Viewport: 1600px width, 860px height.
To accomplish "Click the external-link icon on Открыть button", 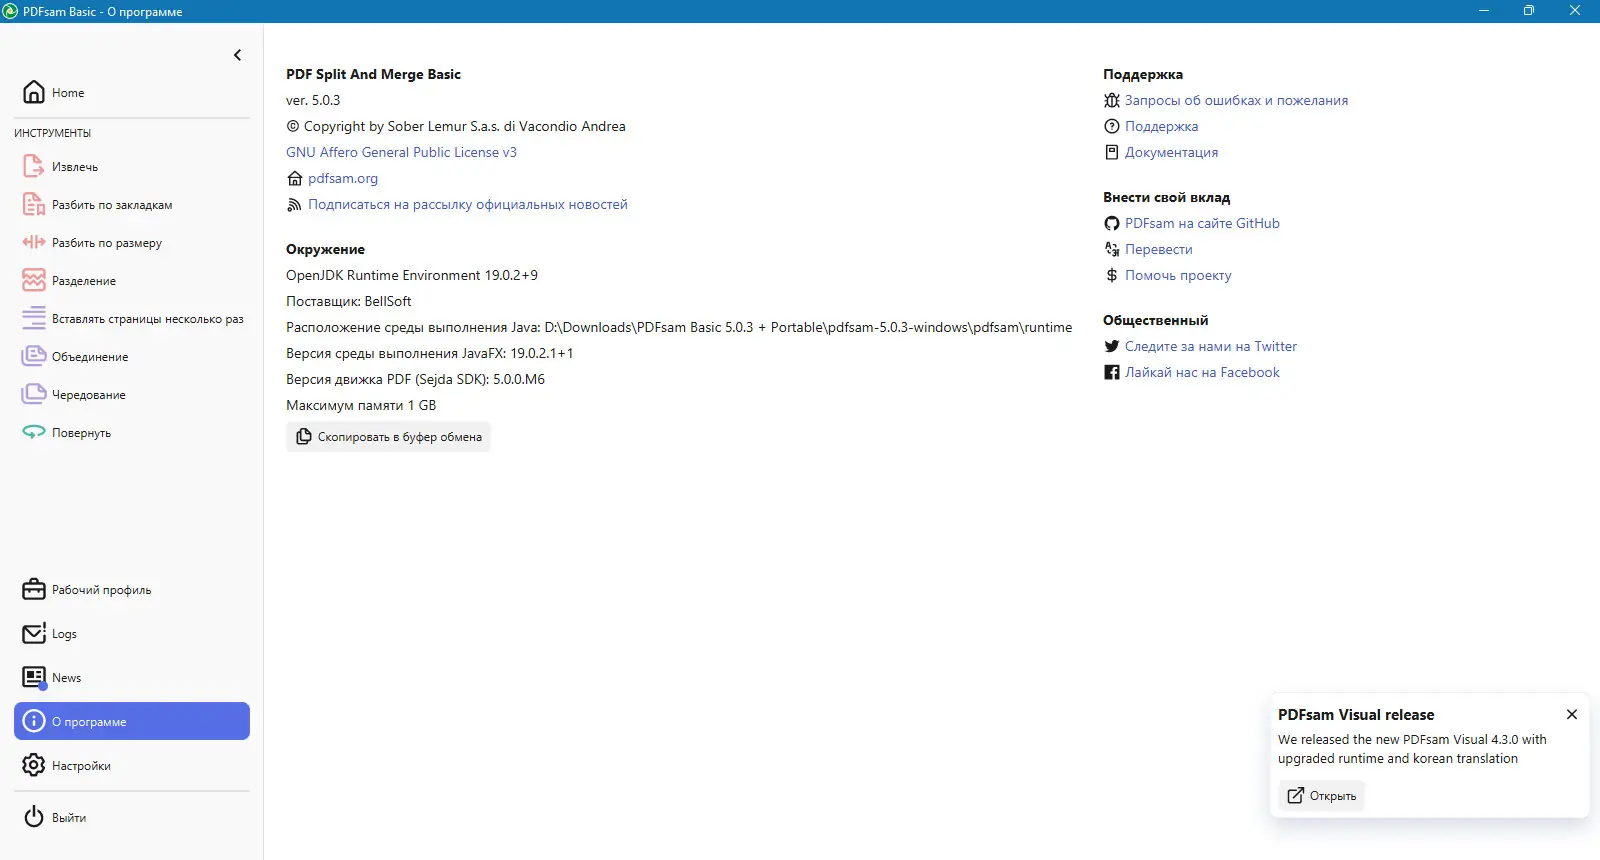I will (x=1296, y=796).
